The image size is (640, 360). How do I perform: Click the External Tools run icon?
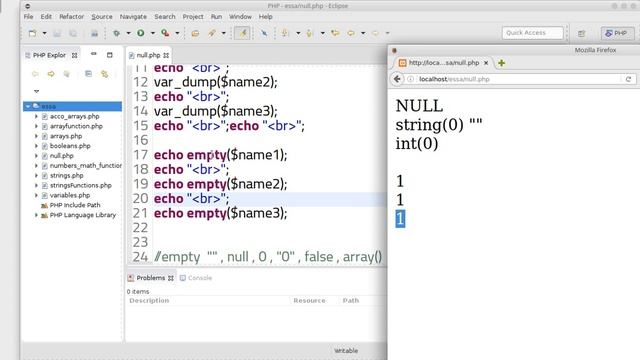click(165, 33)
